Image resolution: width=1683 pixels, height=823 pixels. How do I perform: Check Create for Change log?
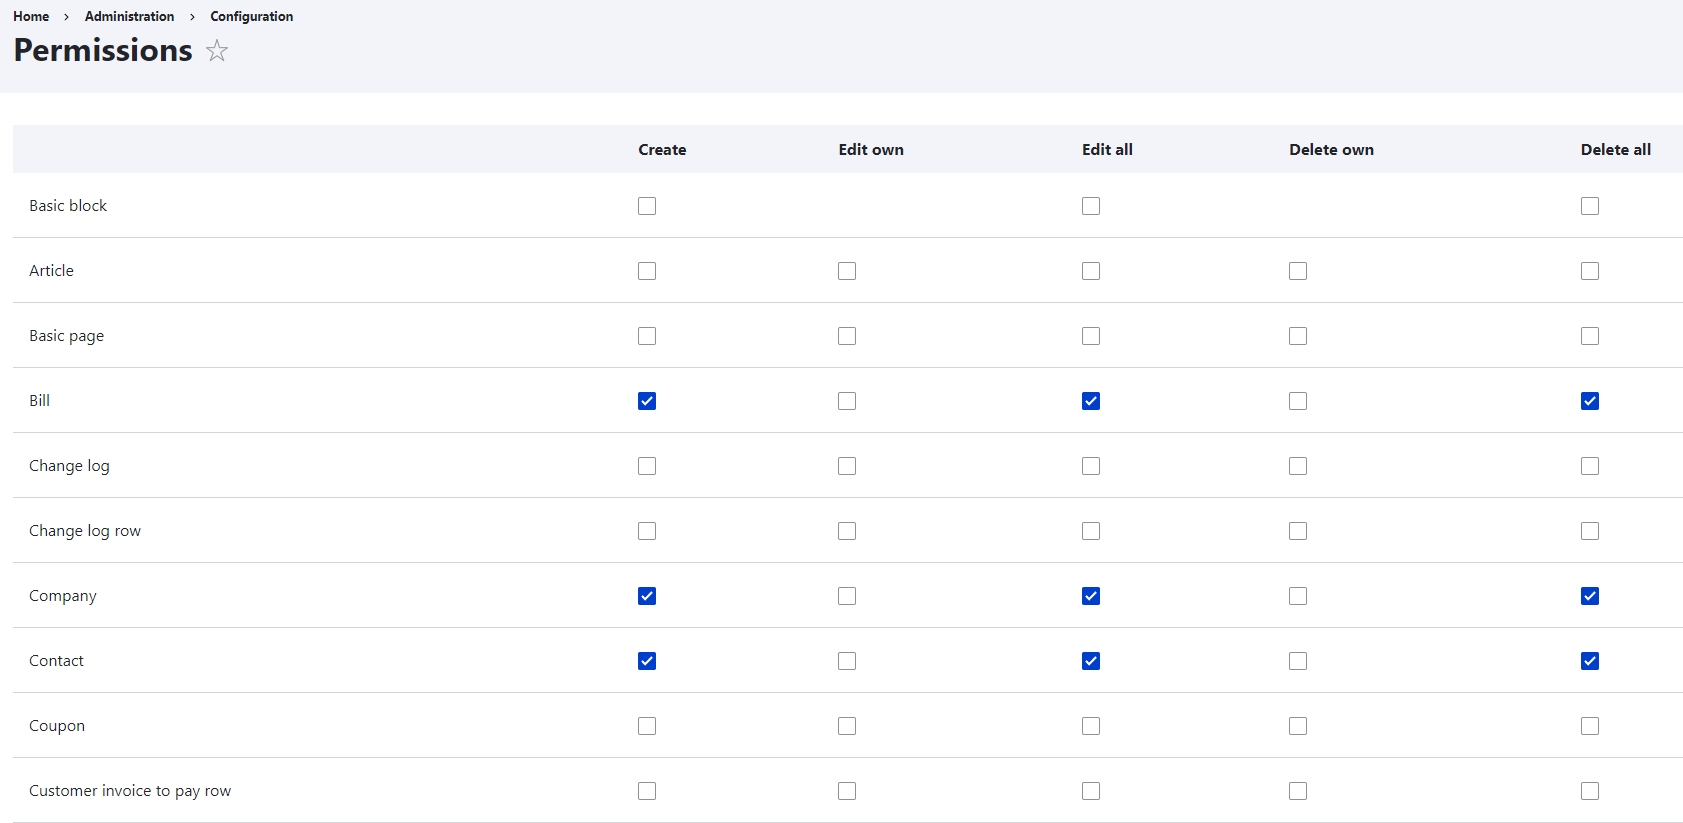(x=647, y=466)
